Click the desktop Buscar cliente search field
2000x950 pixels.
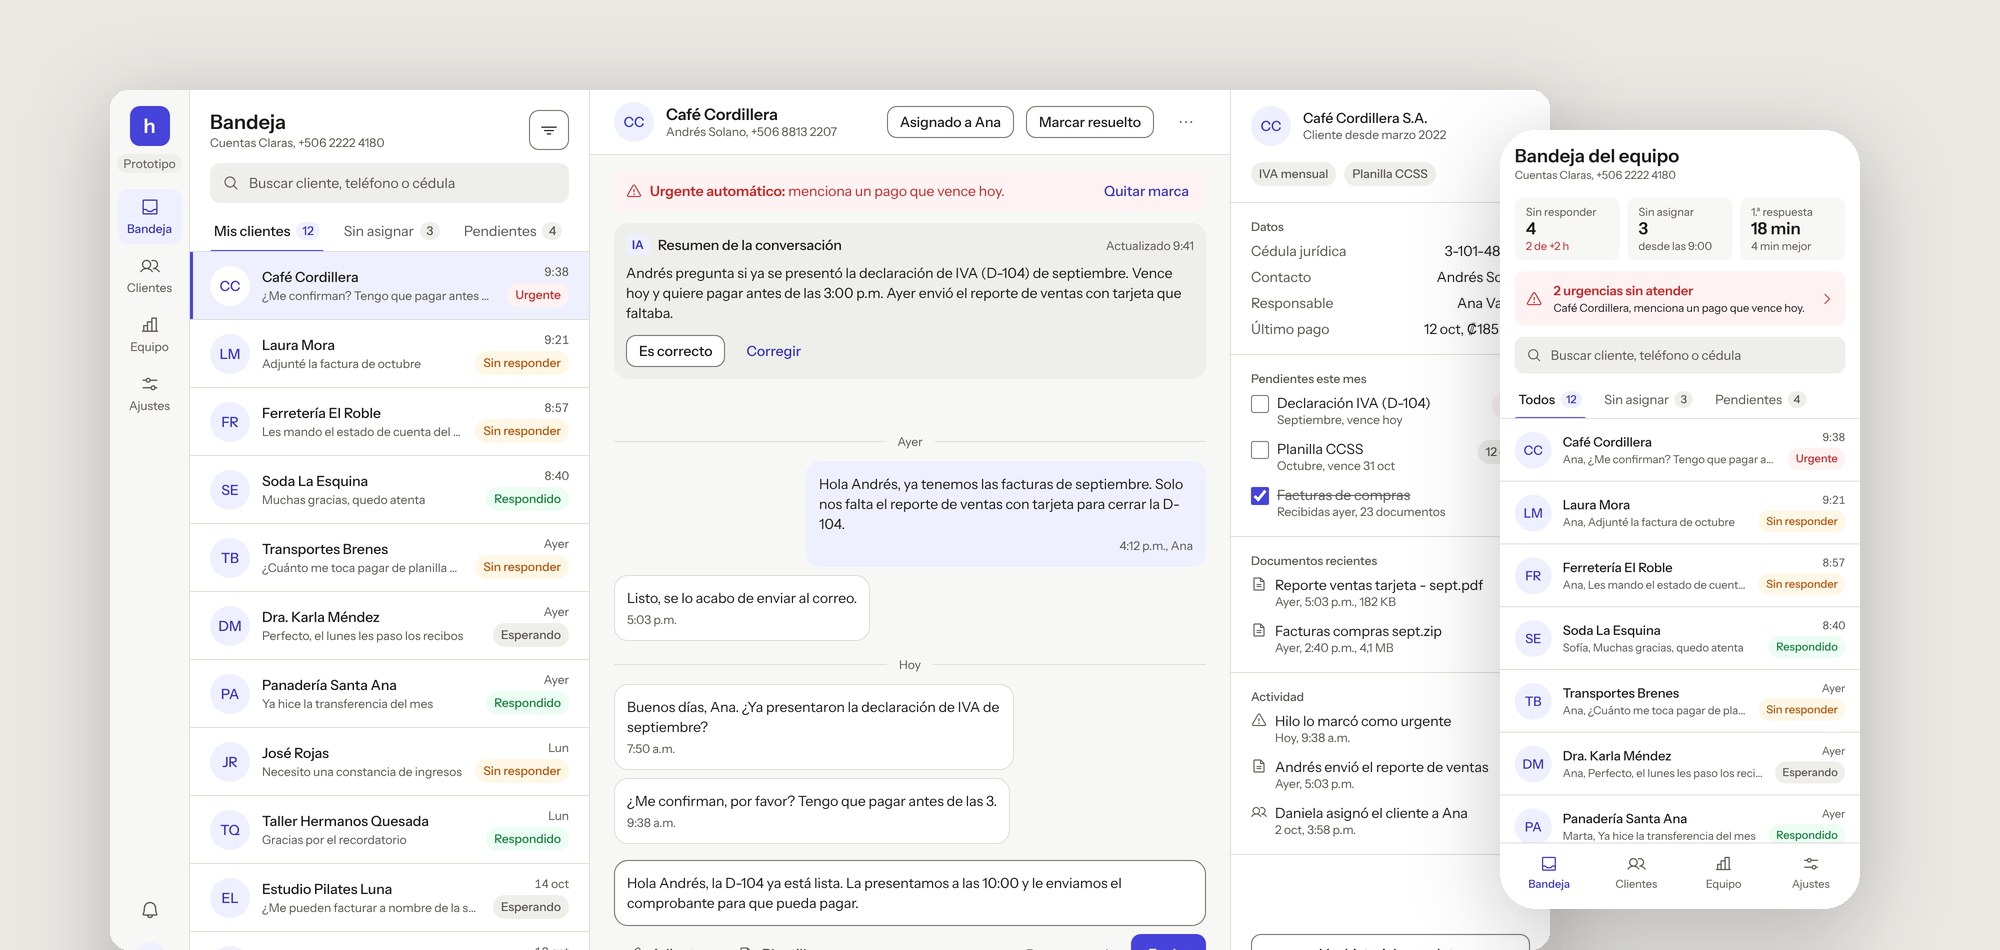click(389, 183)
